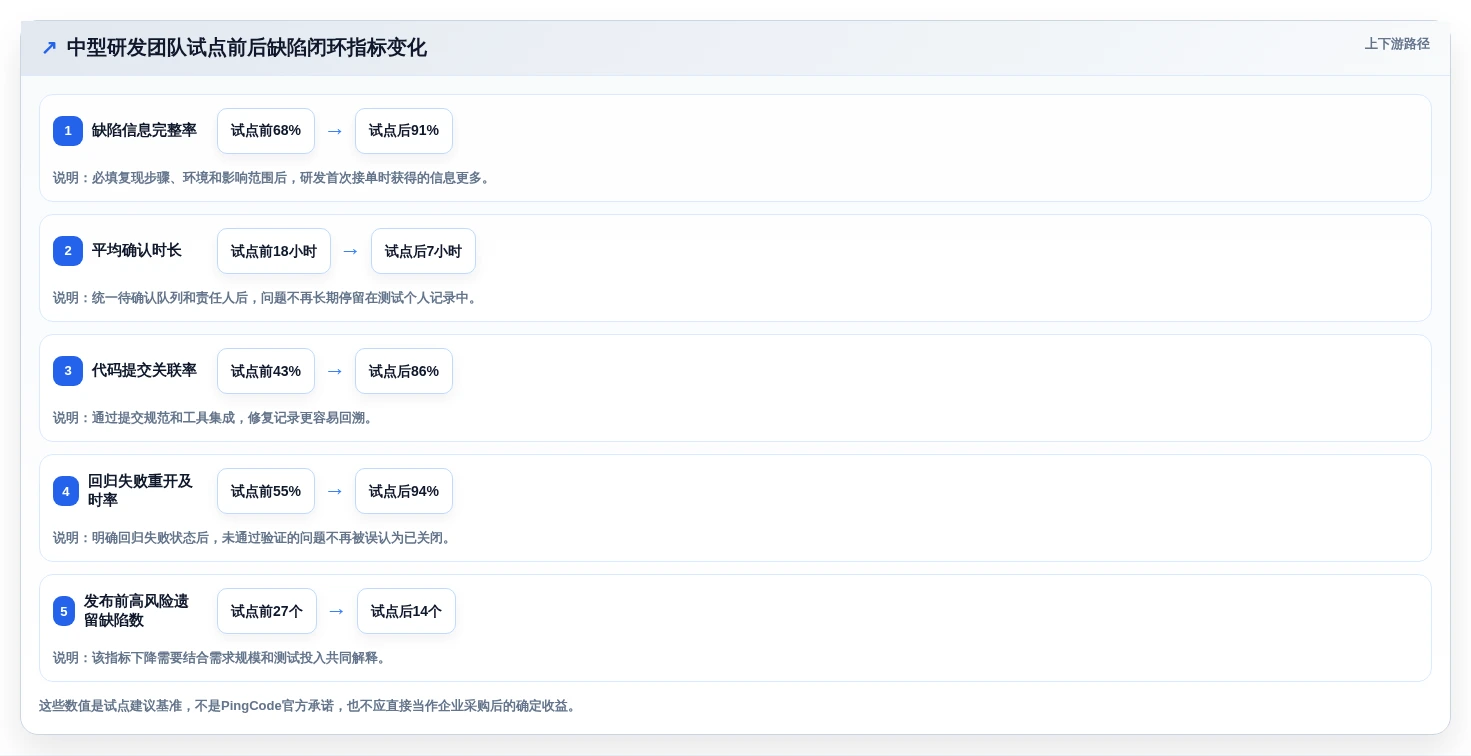Click the trend arrow icon beside the title

tap(49, 47)
